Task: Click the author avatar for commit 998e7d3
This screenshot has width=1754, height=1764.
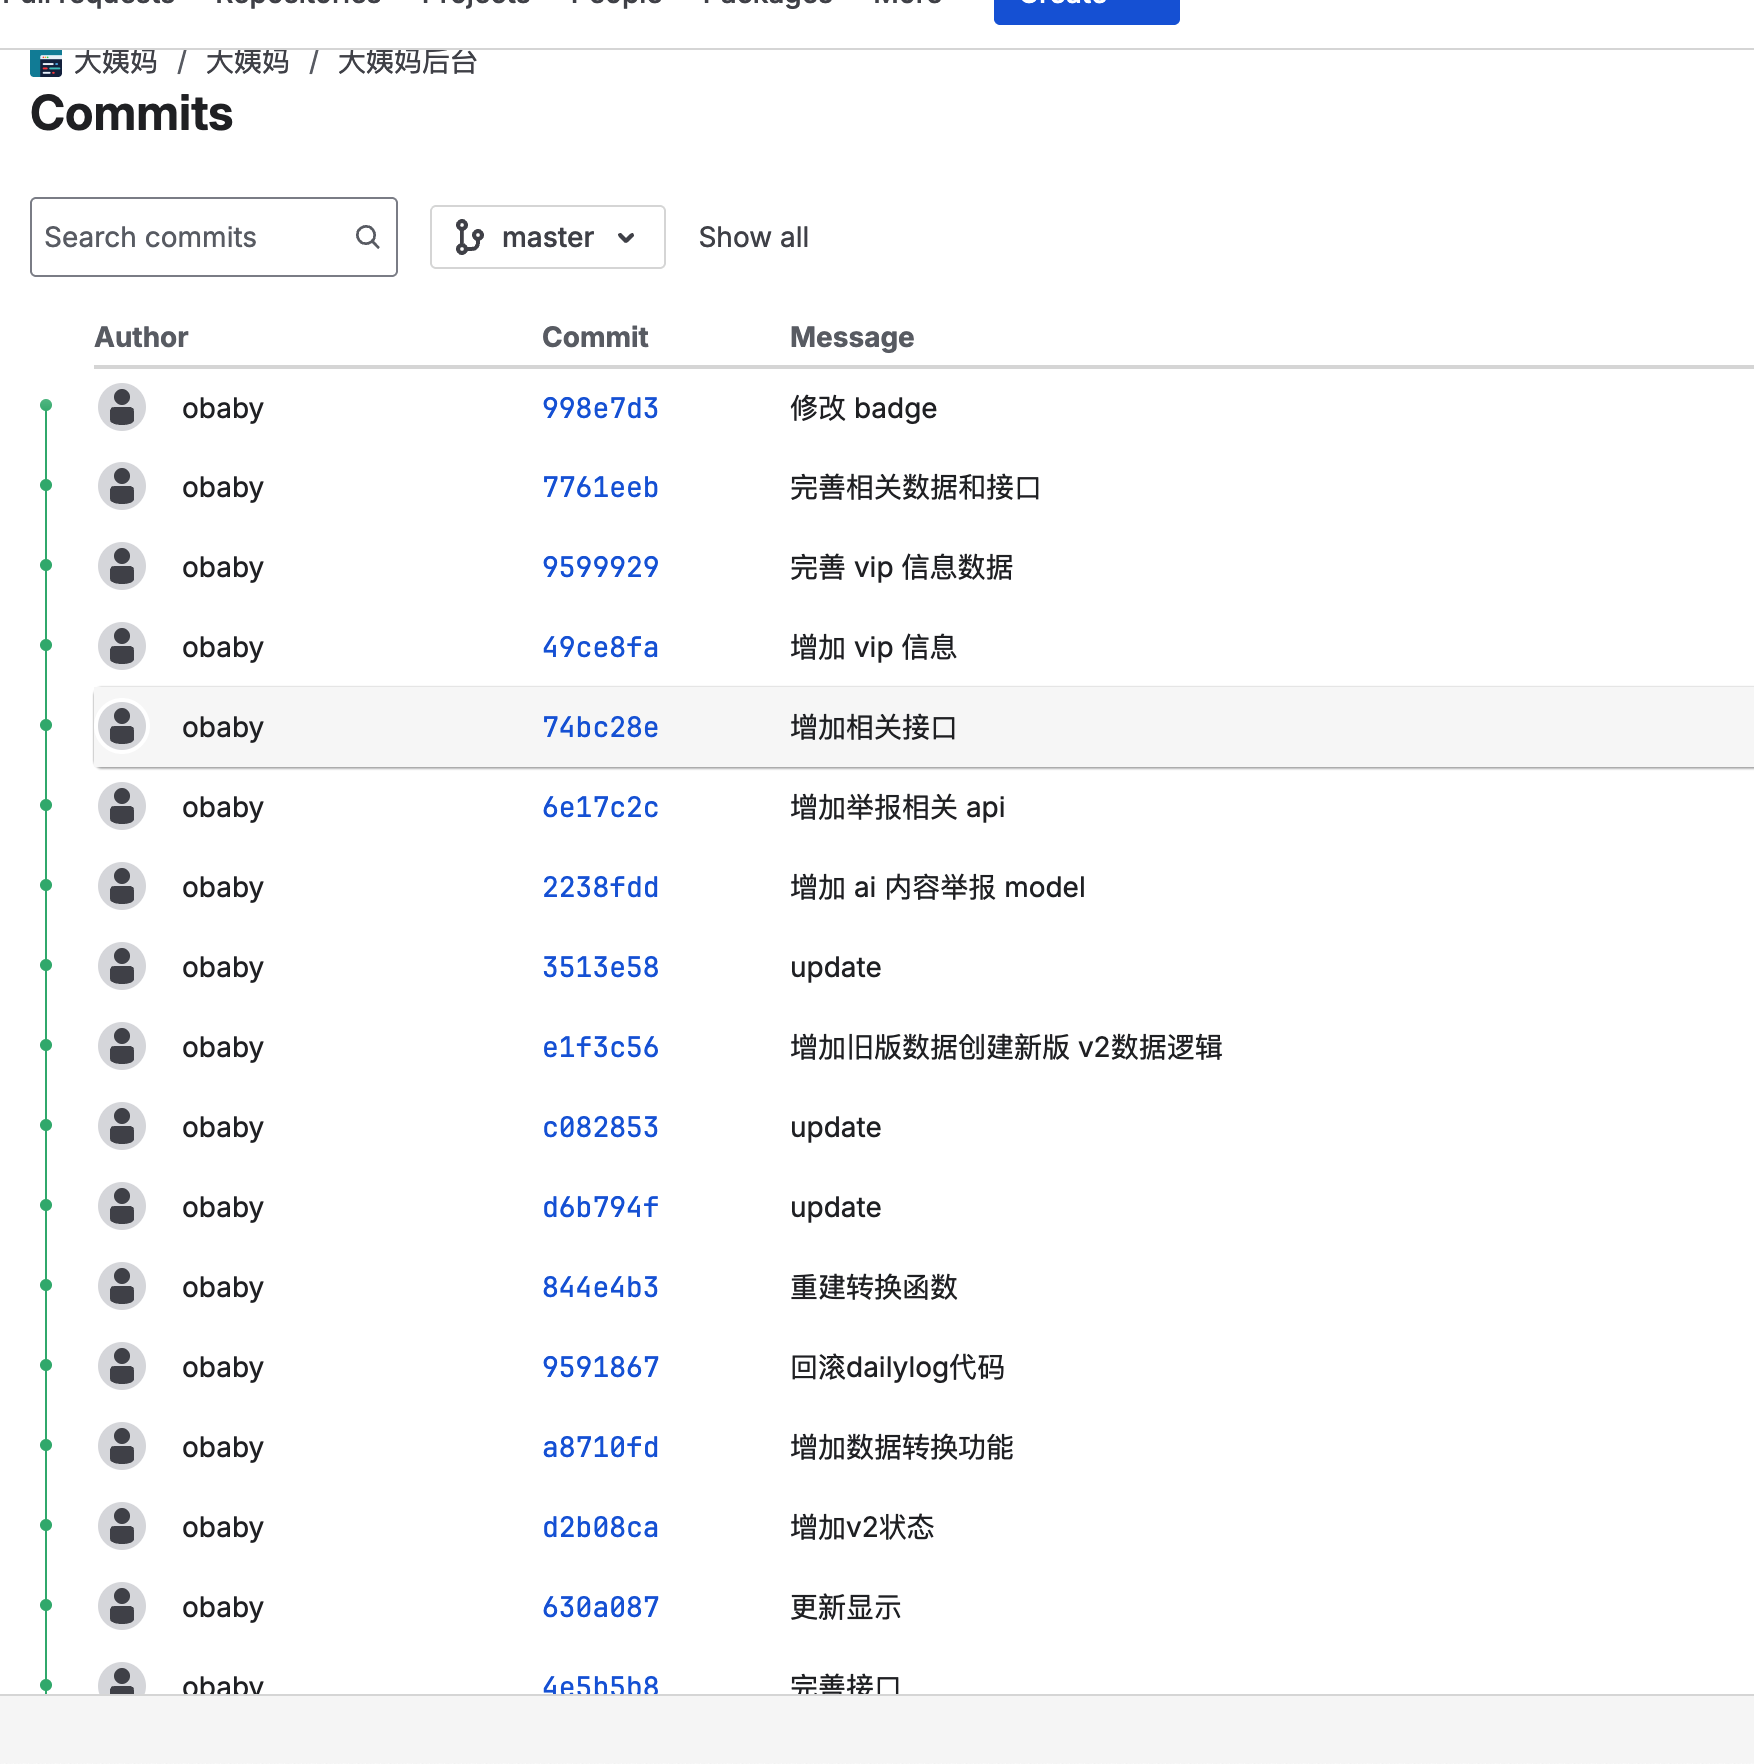Action: click(122, 408)
